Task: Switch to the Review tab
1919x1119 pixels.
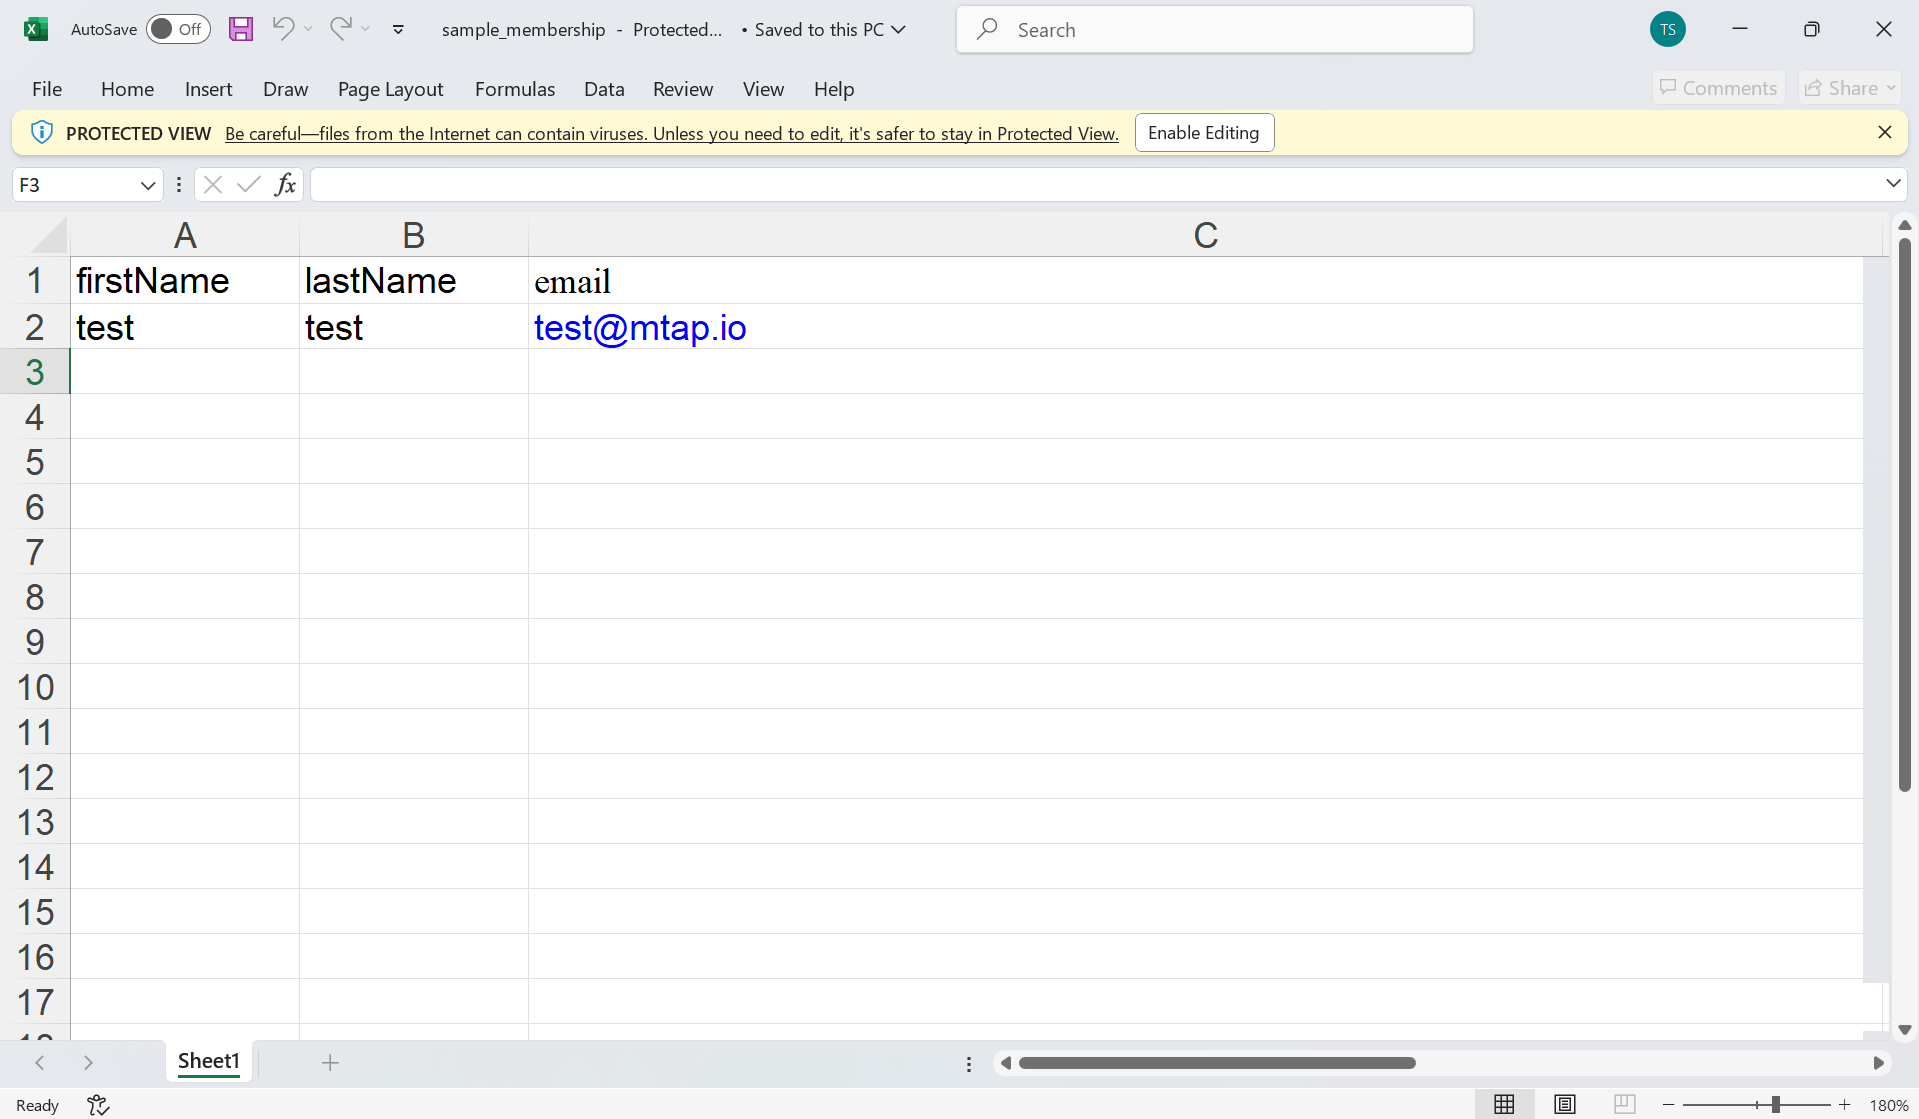Action: (683, 89)
